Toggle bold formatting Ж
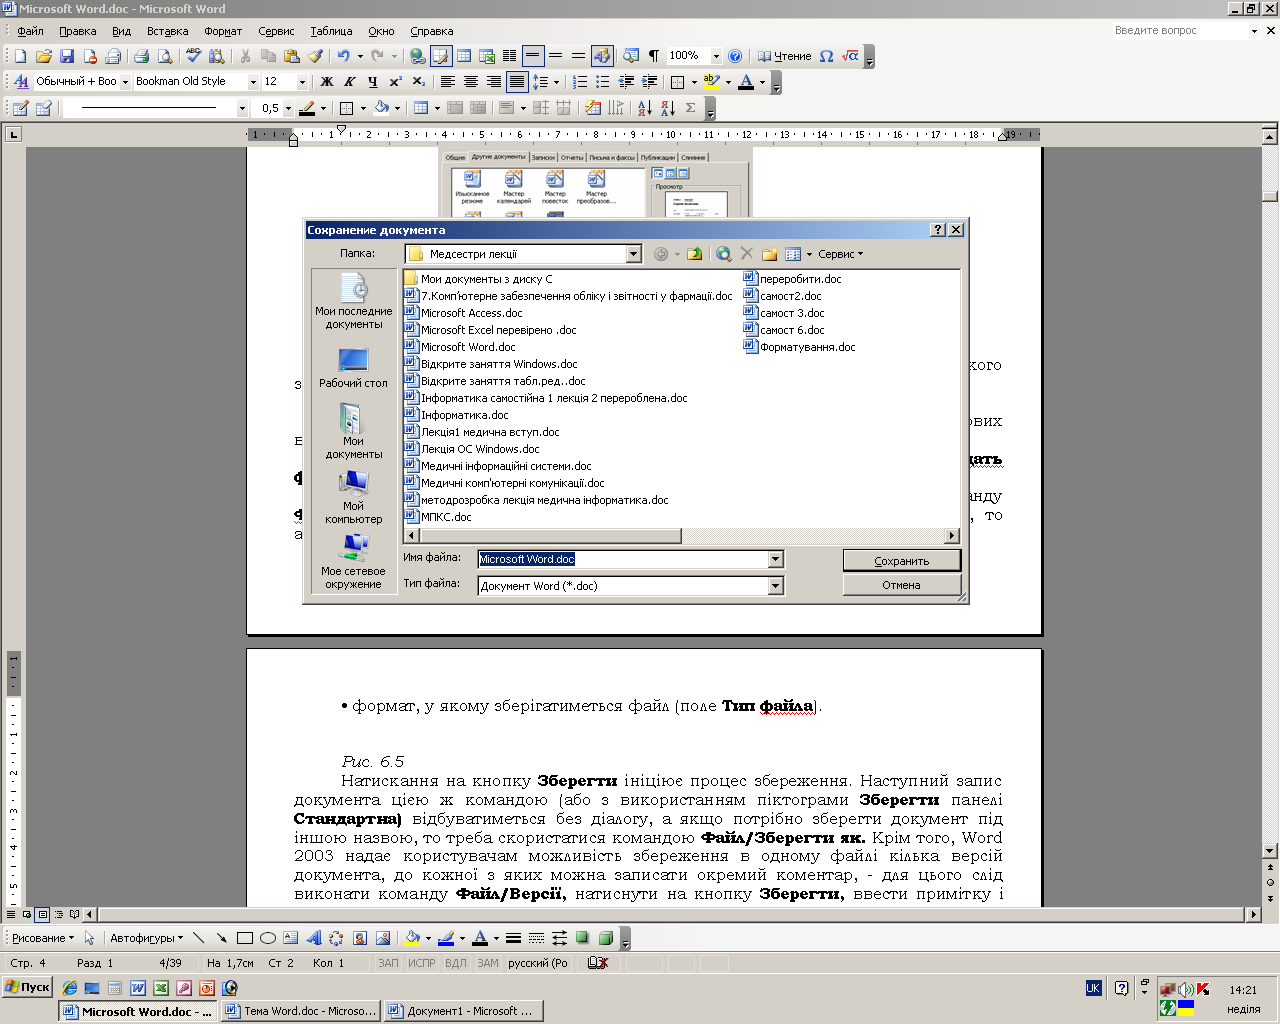 click(327, 82)
